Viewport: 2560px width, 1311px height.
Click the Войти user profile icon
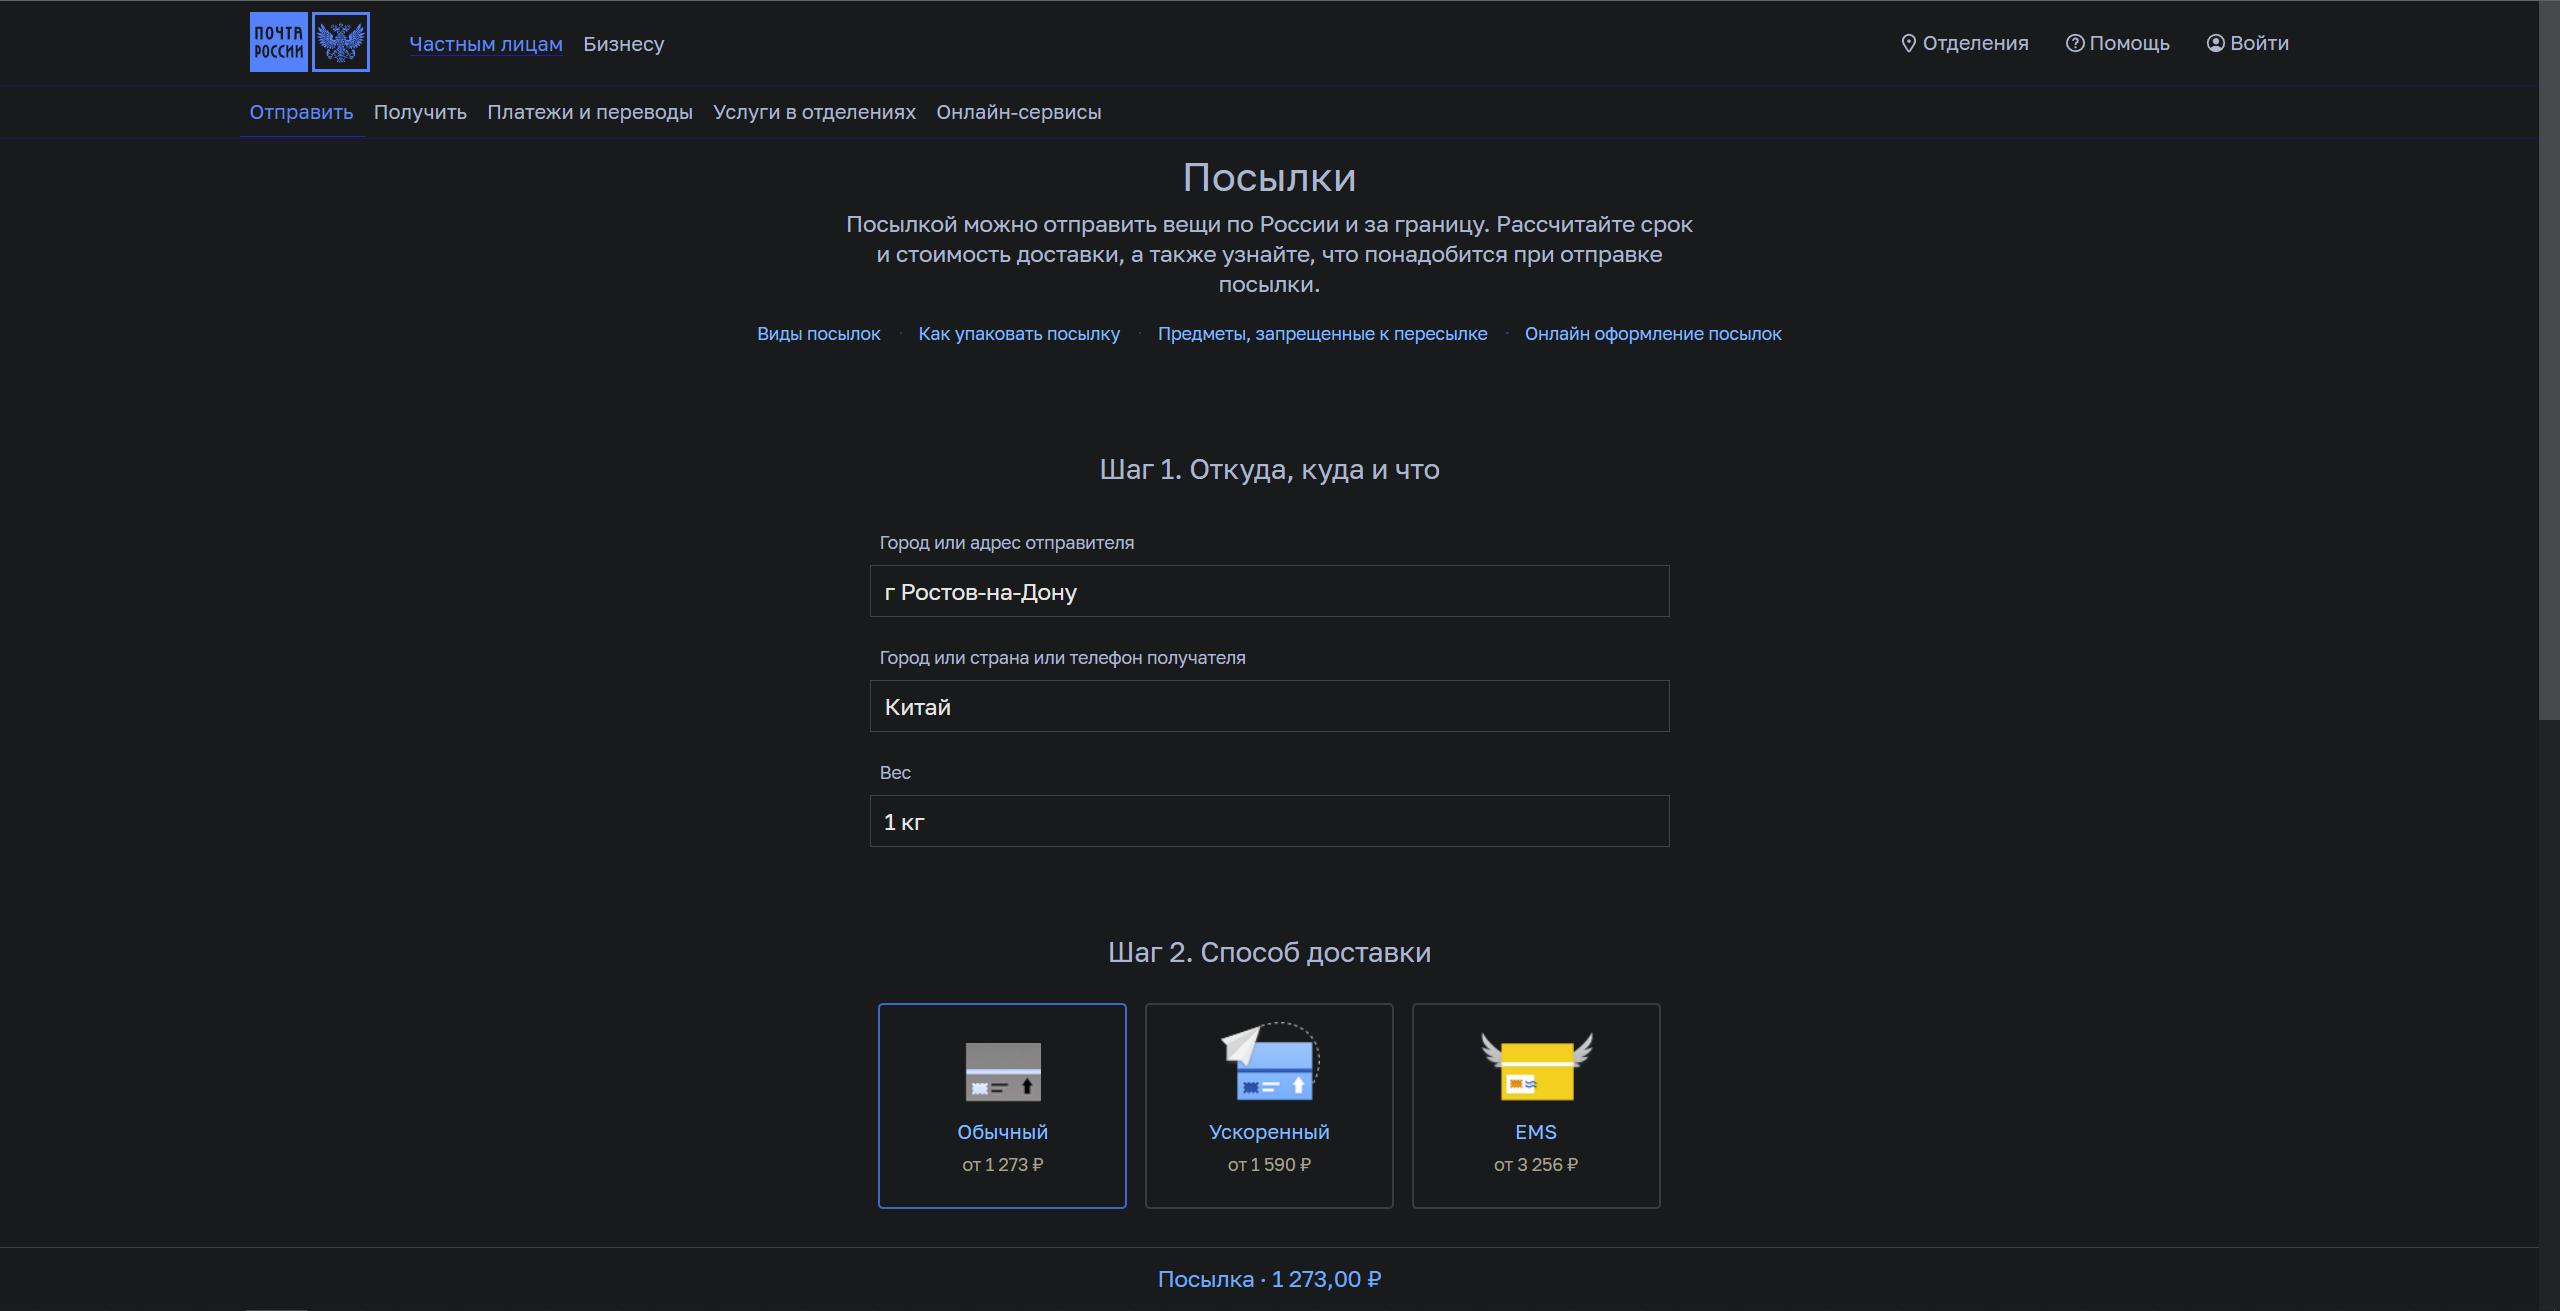pos(2216,43)
